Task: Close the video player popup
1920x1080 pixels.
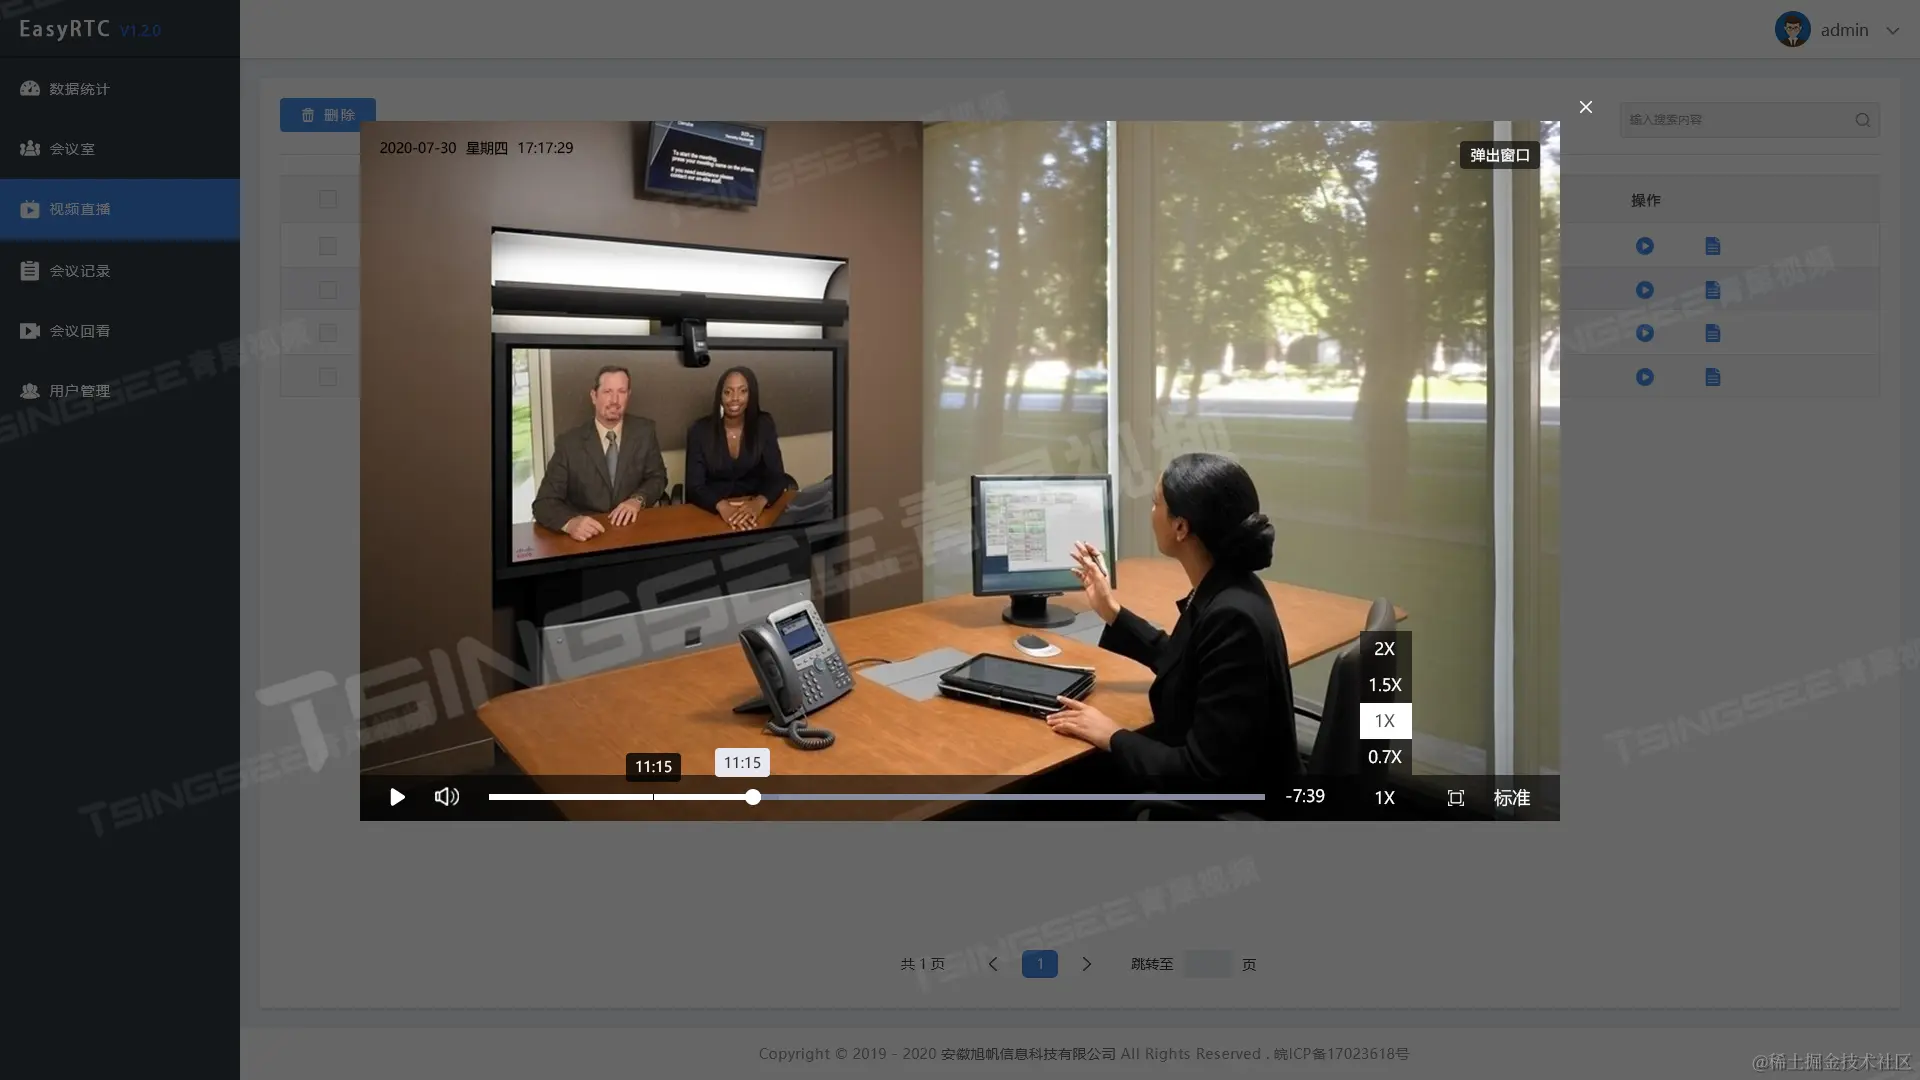Action: [1586, 107]
